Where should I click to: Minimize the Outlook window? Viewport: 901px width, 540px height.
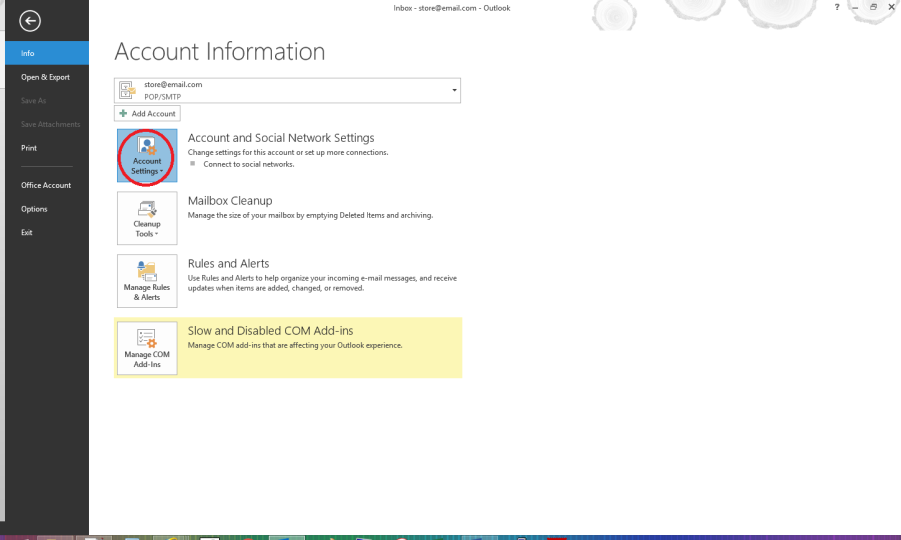point(855,7)
